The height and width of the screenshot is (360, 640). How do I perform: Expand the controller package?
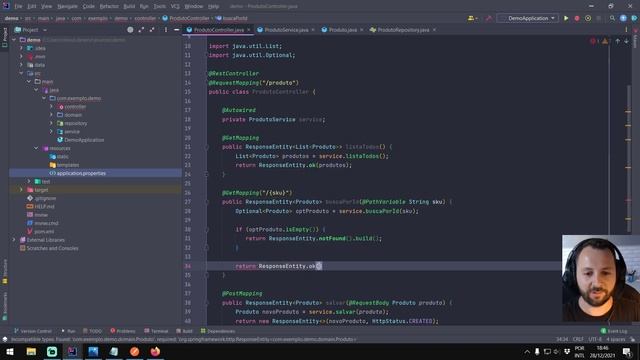(51, 107)
